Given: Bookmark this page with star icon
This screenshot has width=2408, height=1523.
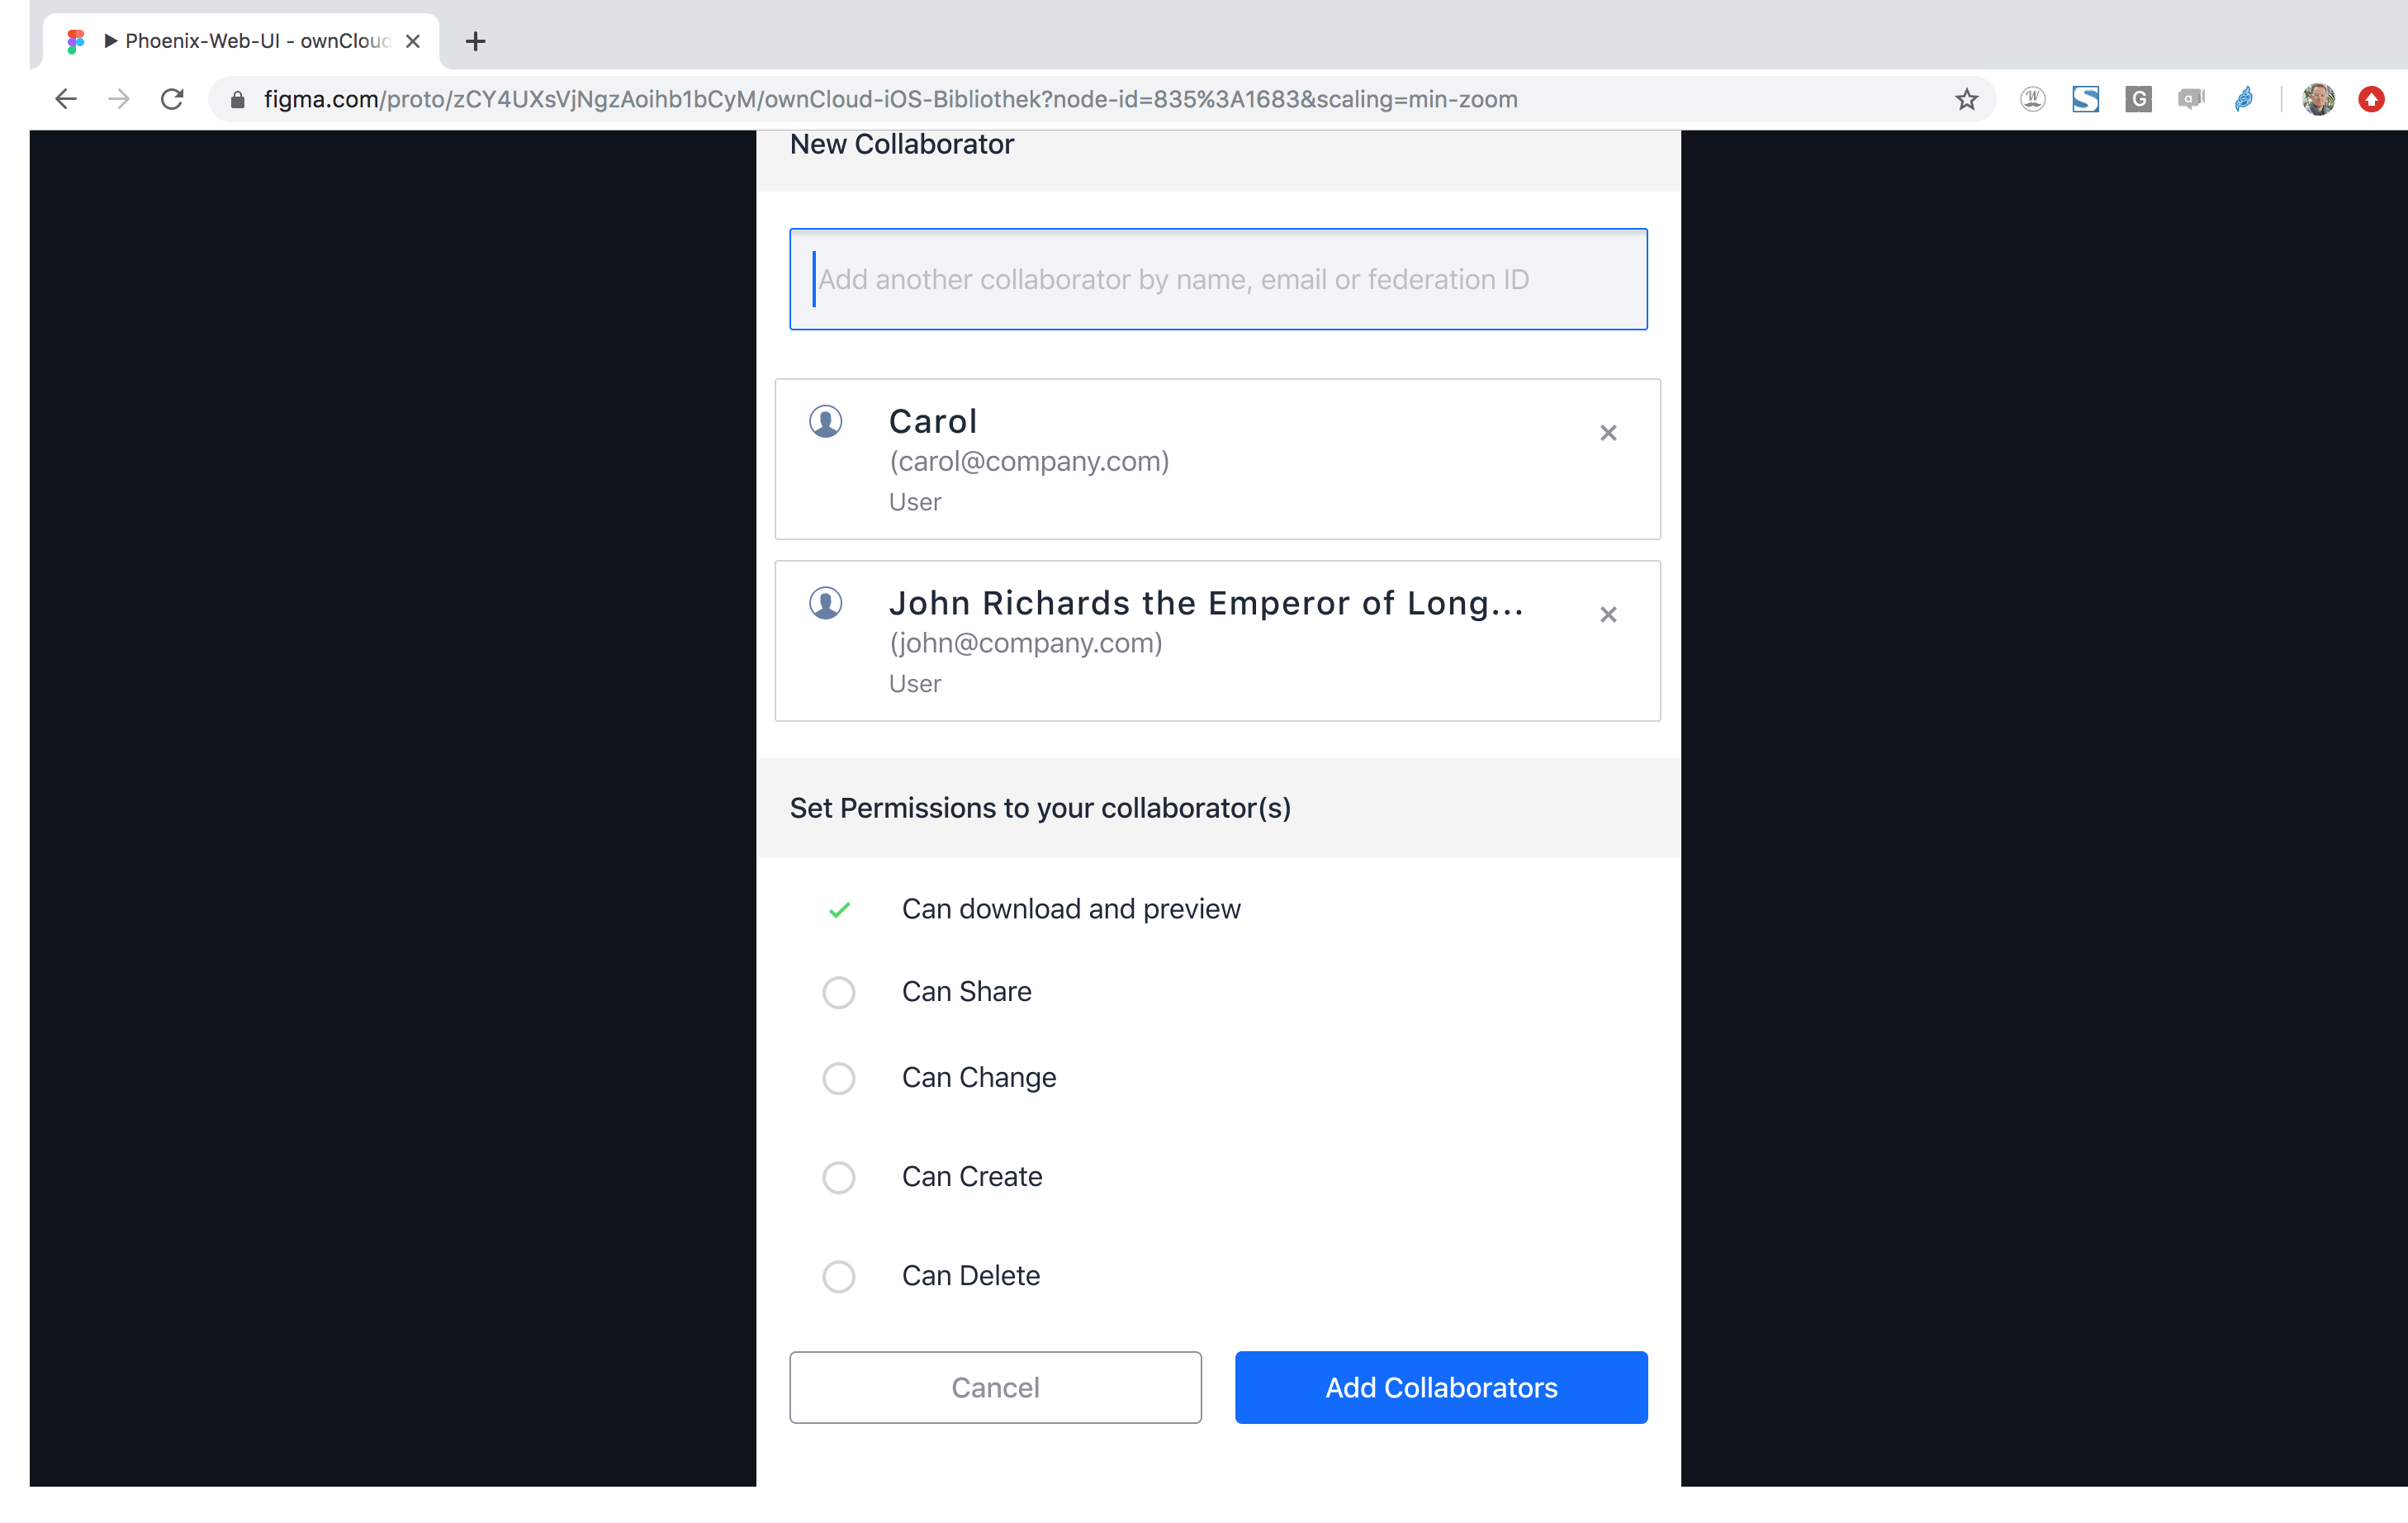Looking at the screenshot, I should click(1966, 99).
